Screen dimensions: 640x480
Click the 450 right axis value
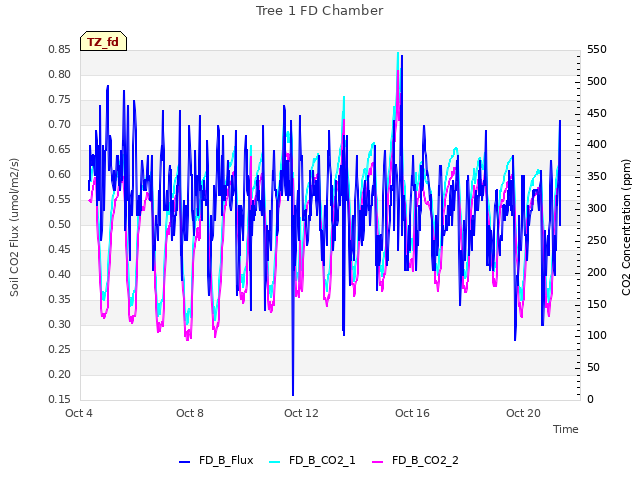[597, 113]
